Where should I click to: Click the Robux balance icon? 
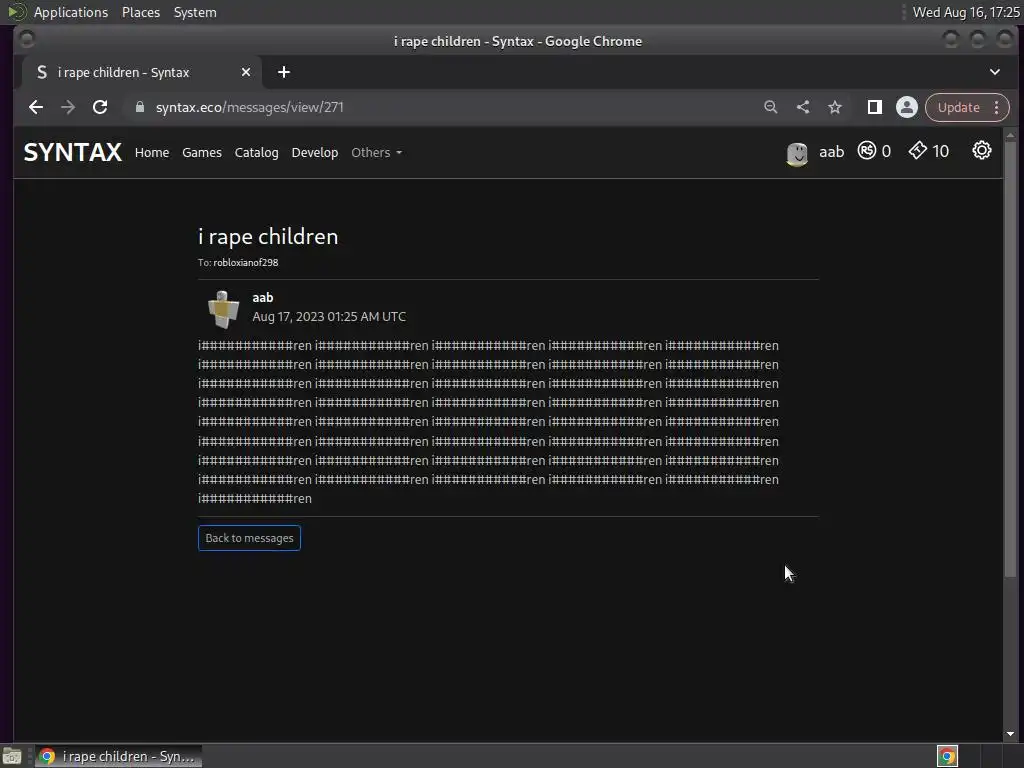pos(867,151)
